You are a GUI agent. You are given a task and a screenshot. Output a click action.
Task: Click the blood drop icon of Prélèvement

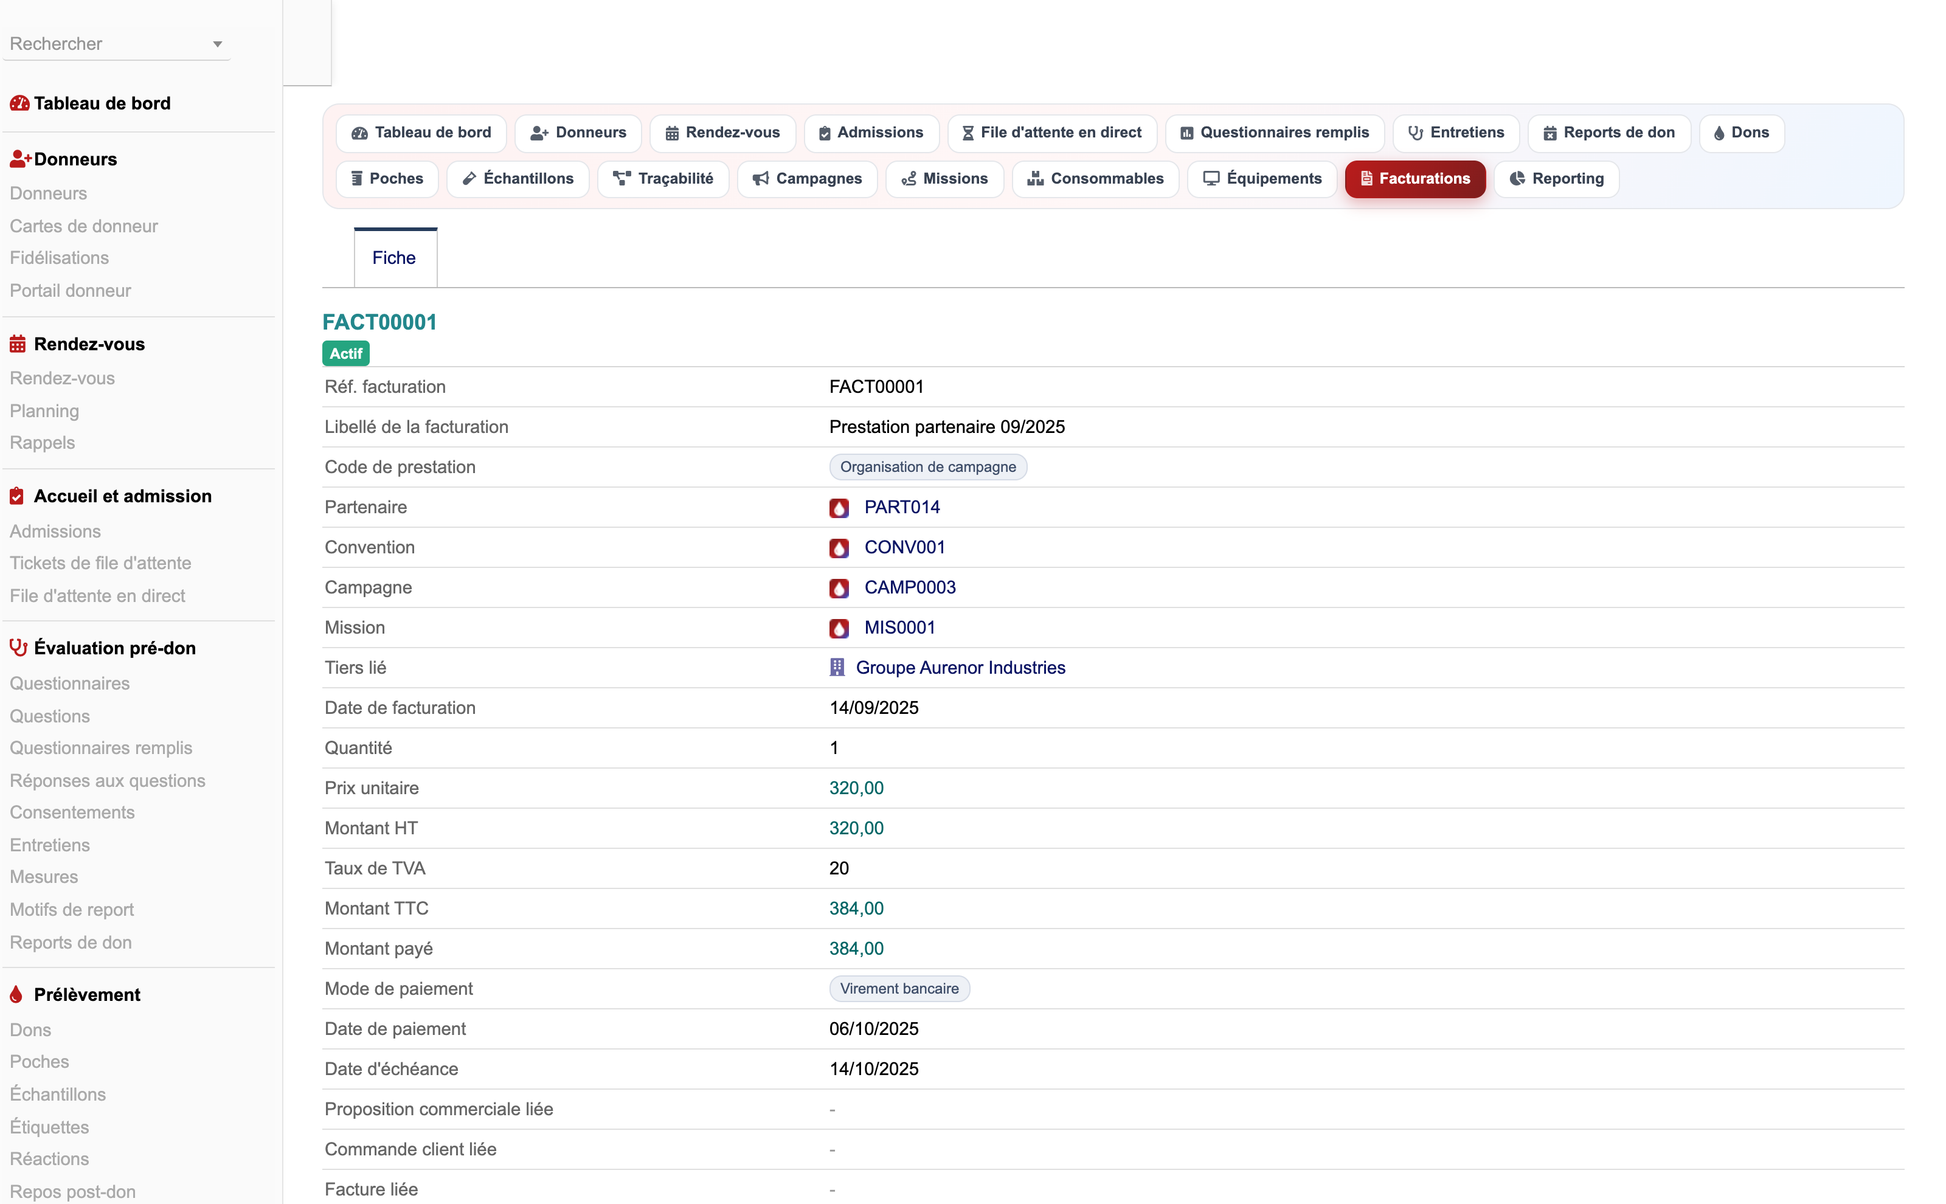(x=16, y=995)
